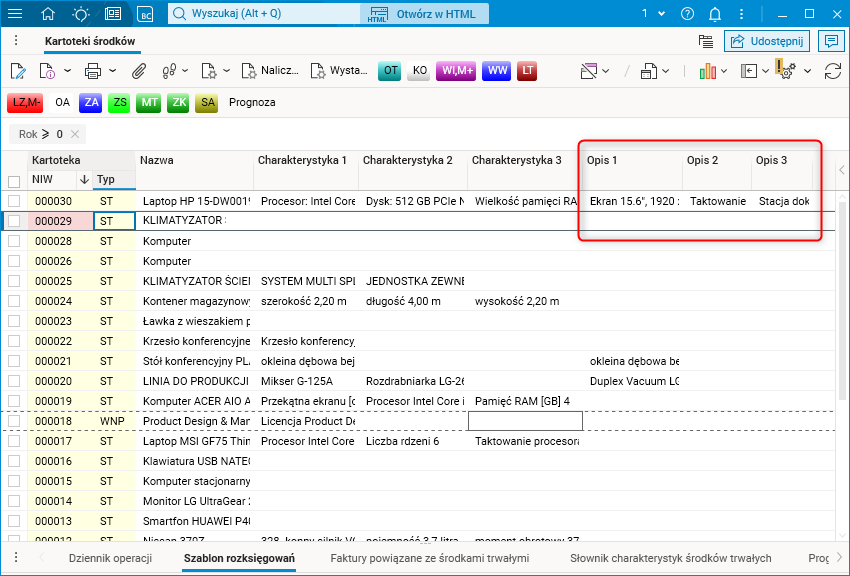Screen dimensions: 850x576
Task: Toggle the brightness theme icon
Action: (x=81, y=14)
